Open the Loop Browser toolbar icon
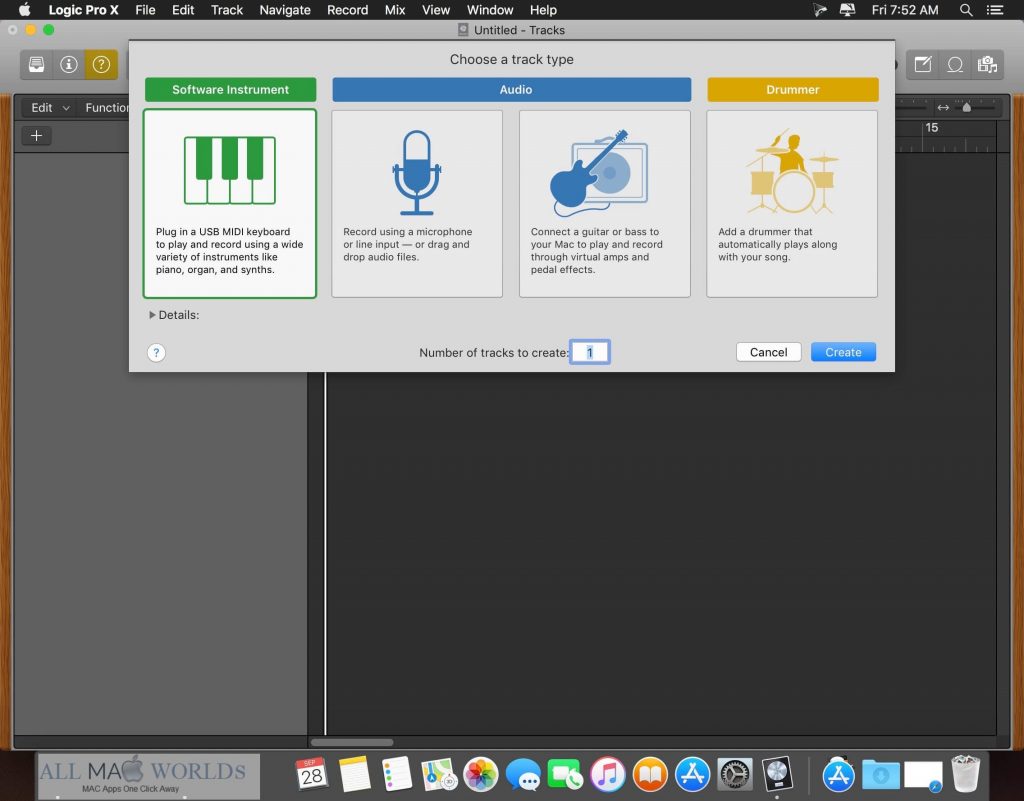 955,65
